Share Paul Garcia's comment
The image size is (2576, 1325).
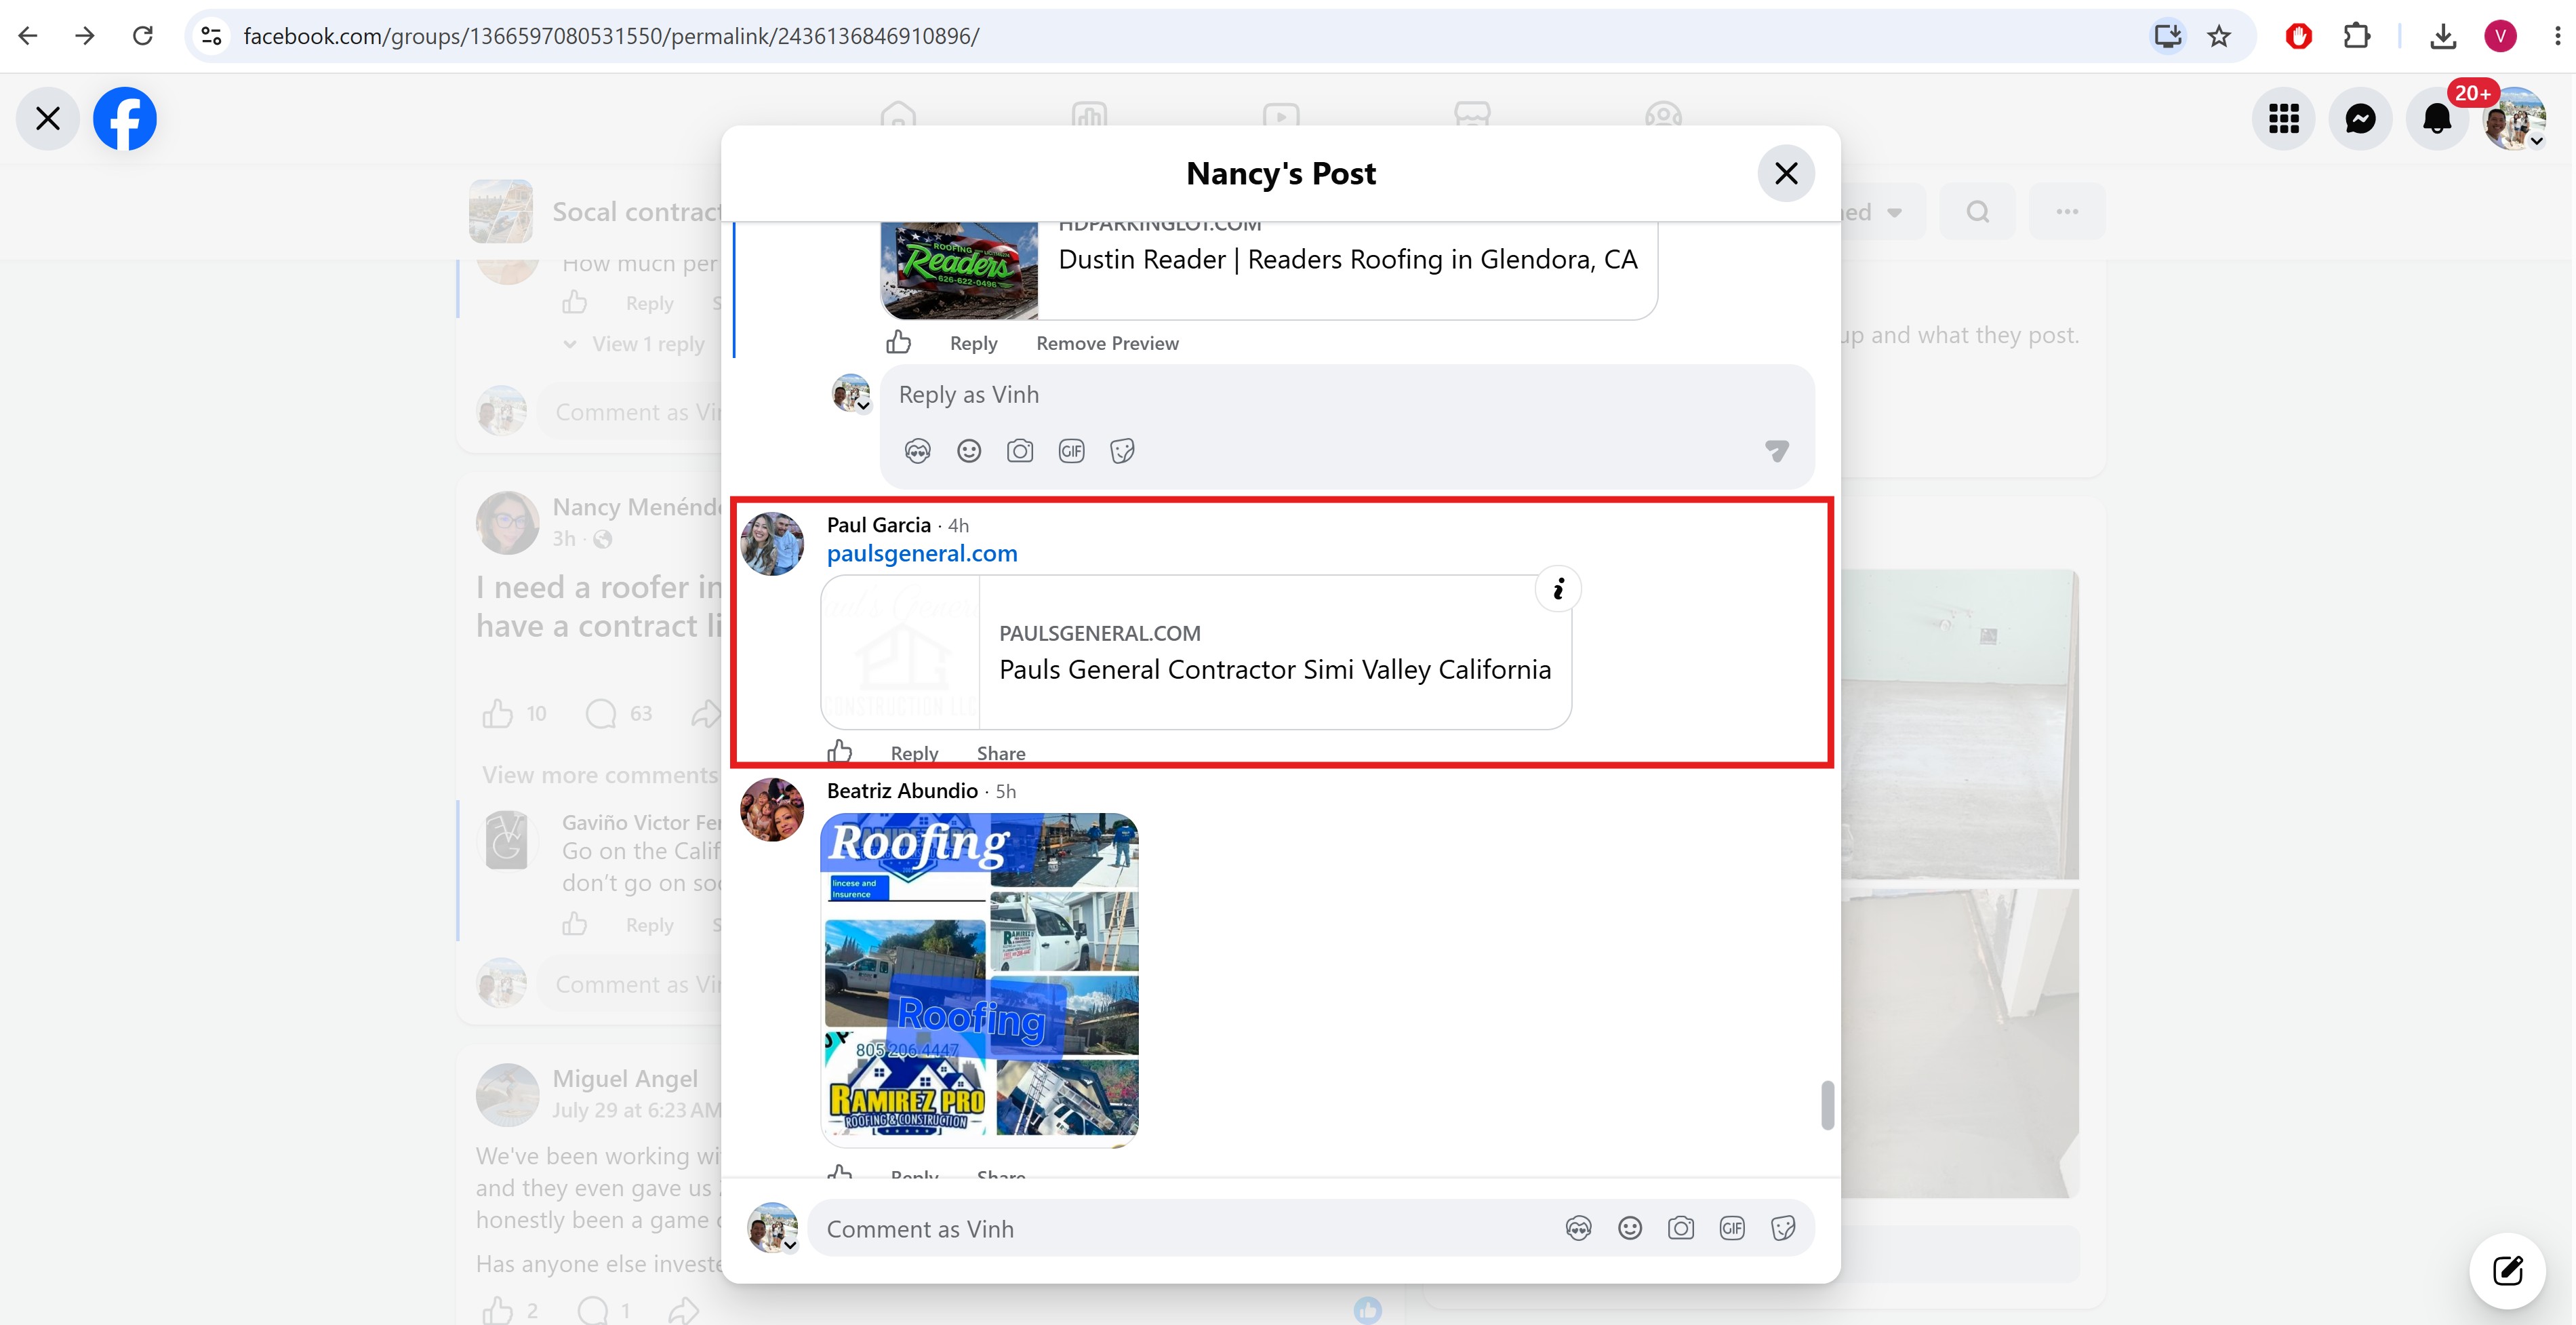pos(1001,753)
